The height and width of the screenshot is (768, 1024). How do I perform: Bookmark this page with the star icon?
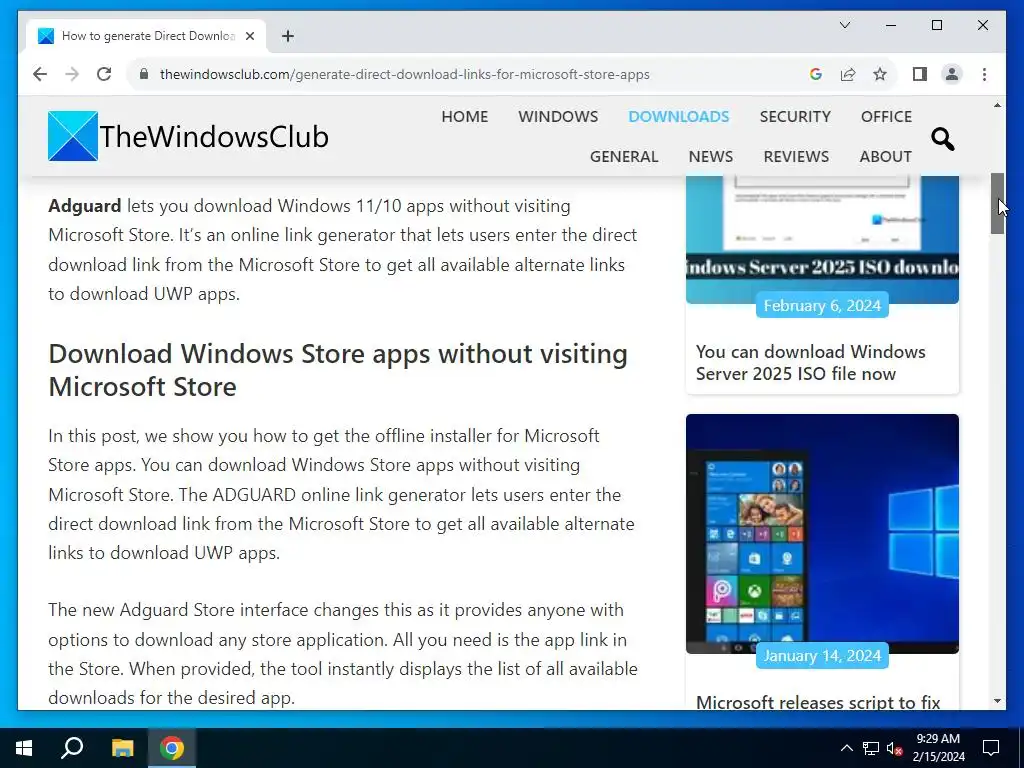point(880,74)
